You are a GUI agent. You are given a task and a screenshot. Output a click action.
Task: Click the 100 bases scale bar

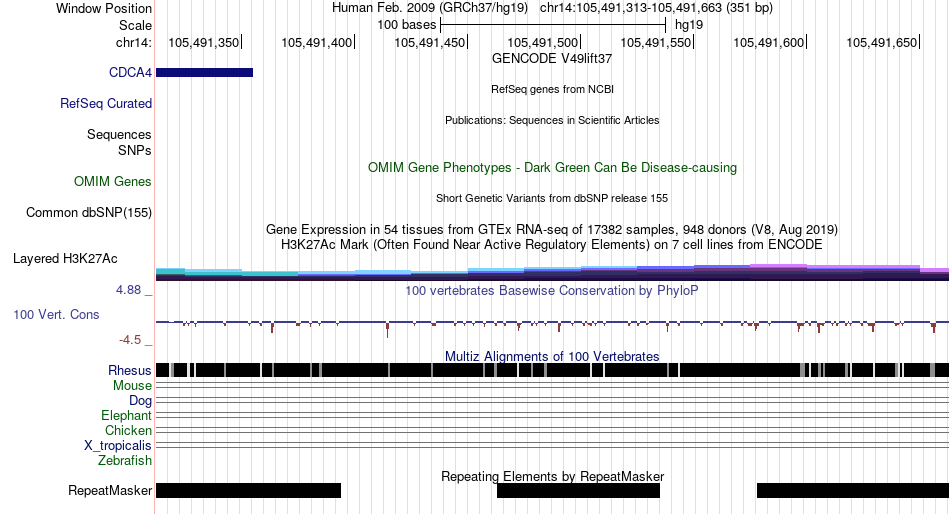(553, 25)
